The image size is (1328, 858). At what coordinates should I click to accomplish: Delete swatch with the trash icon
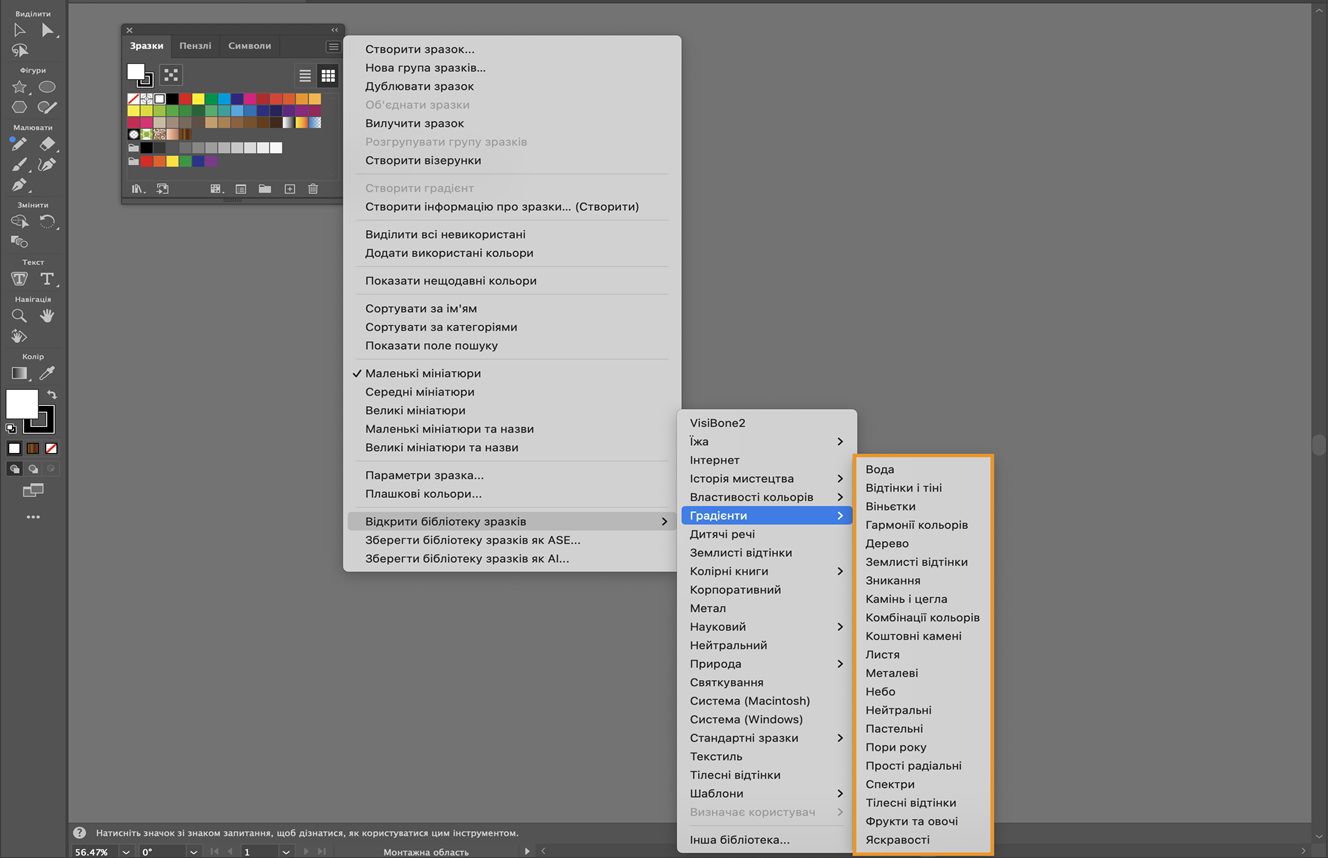[x=313, y=189]
